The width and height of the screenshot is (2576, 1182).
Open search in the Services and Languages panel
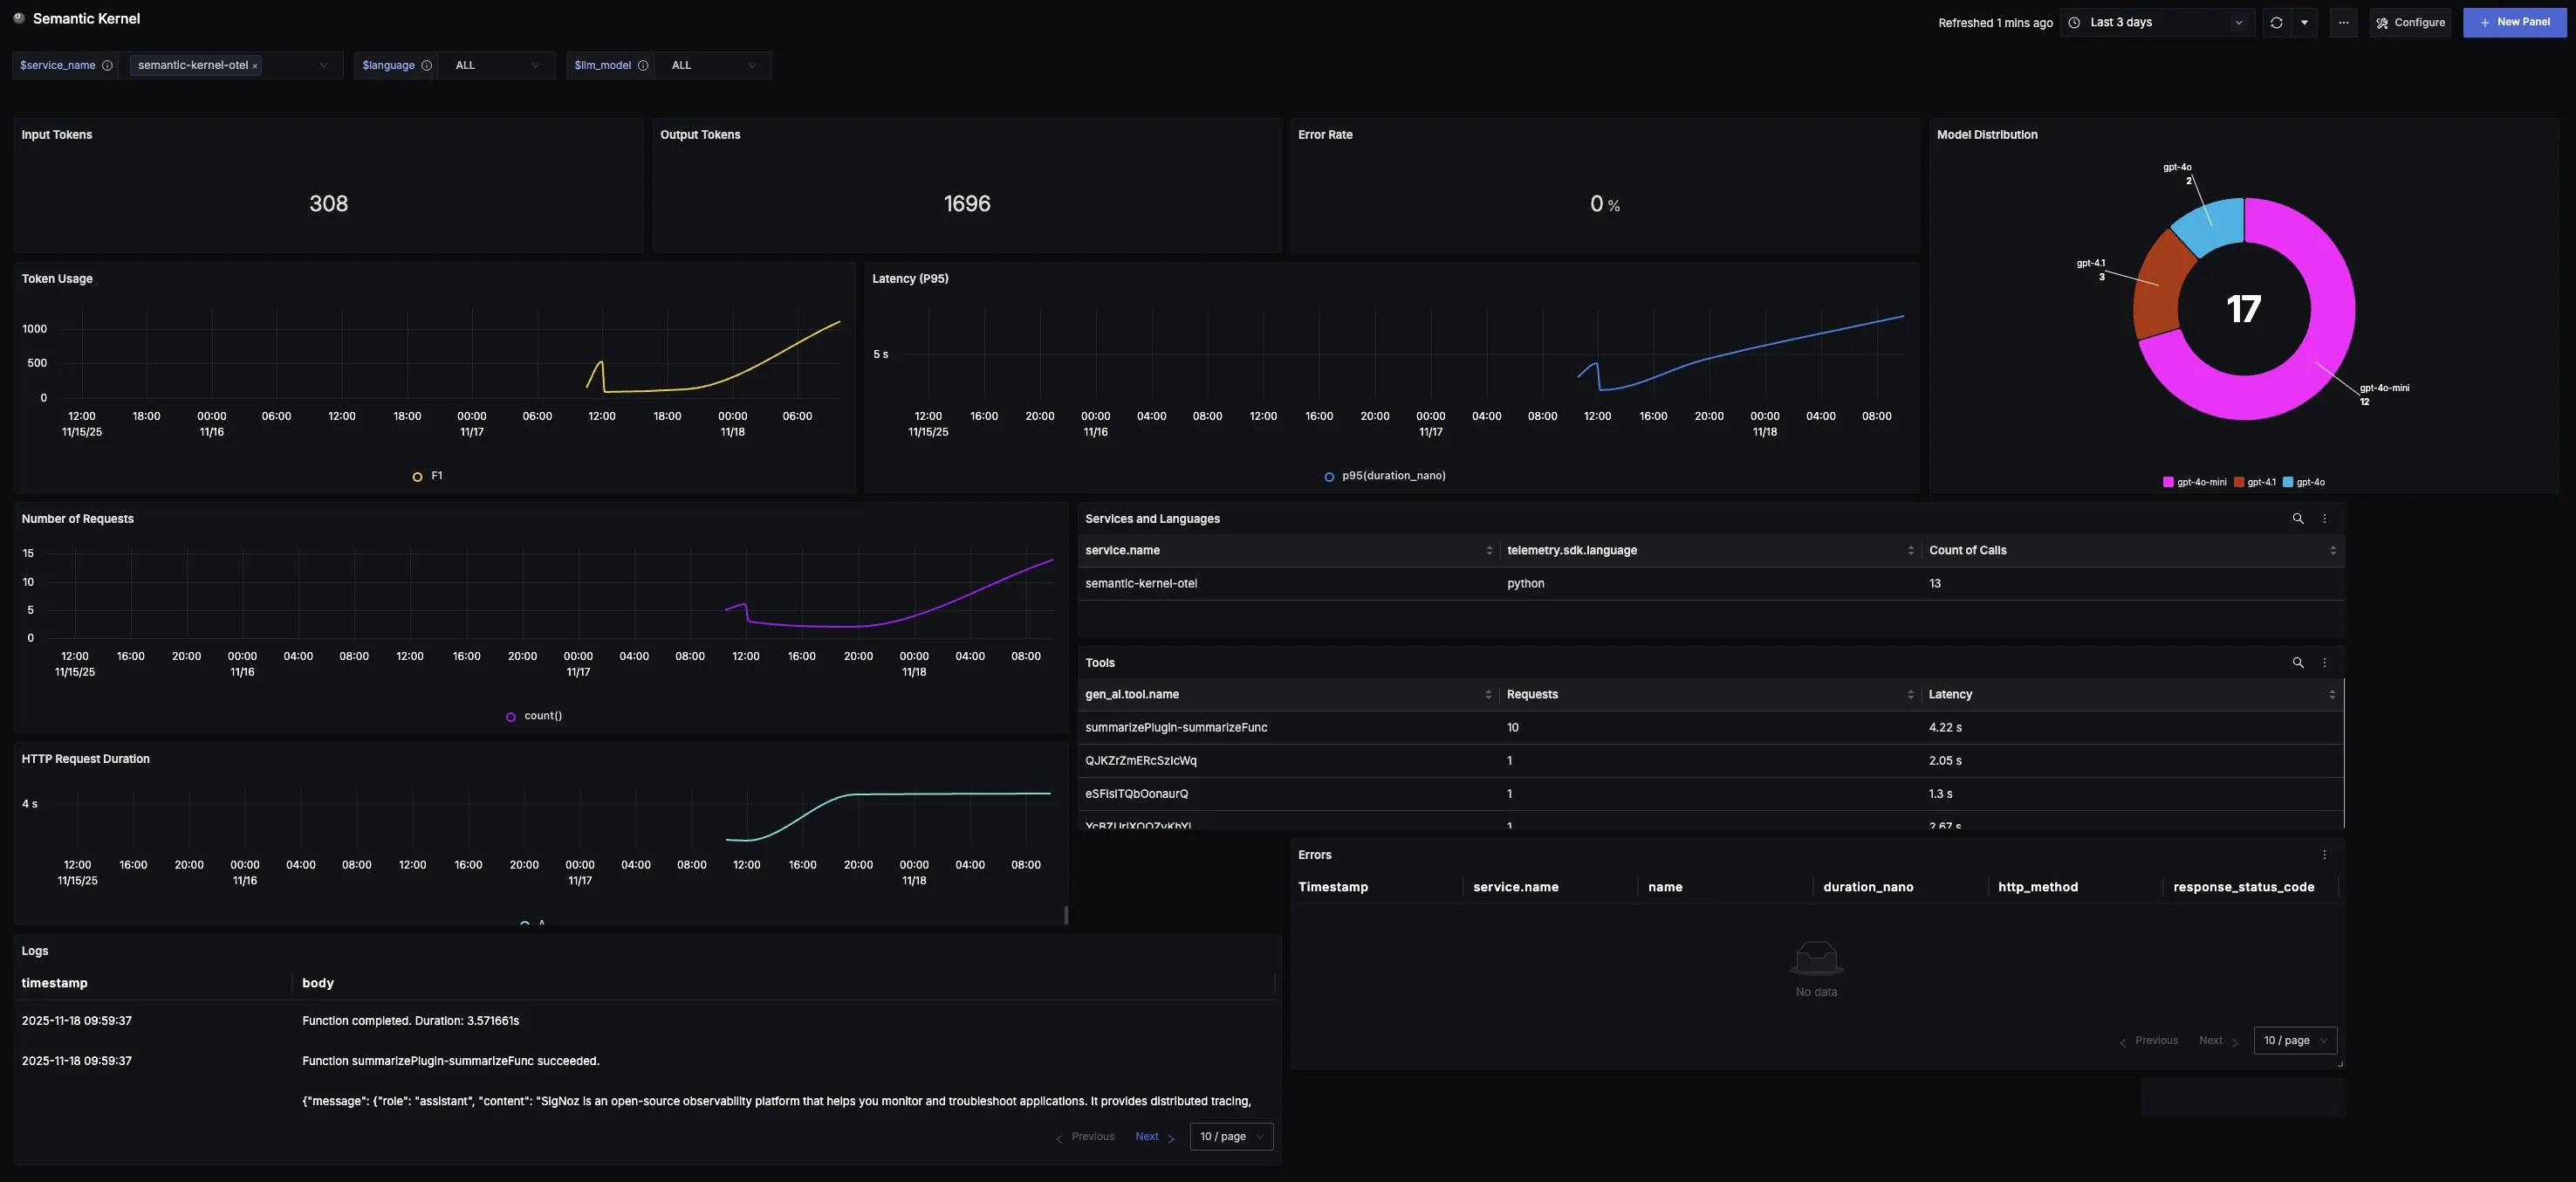coord(2297,519)
